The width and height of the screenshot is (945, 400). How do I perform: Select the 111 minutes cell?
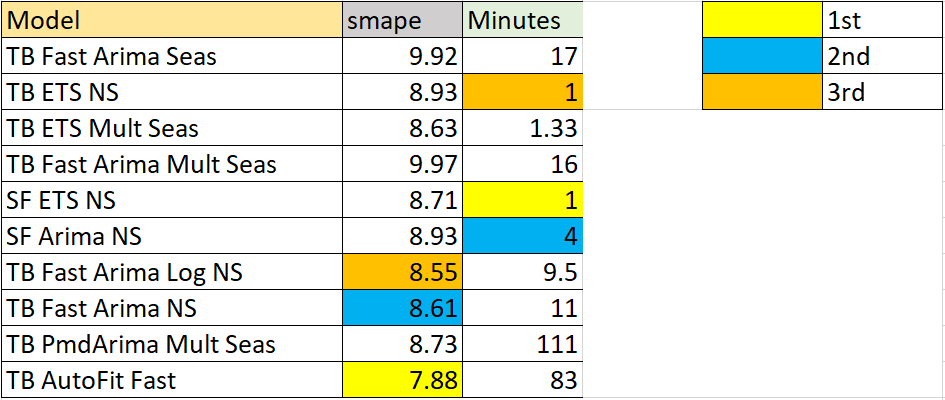(x=523, y=344)
